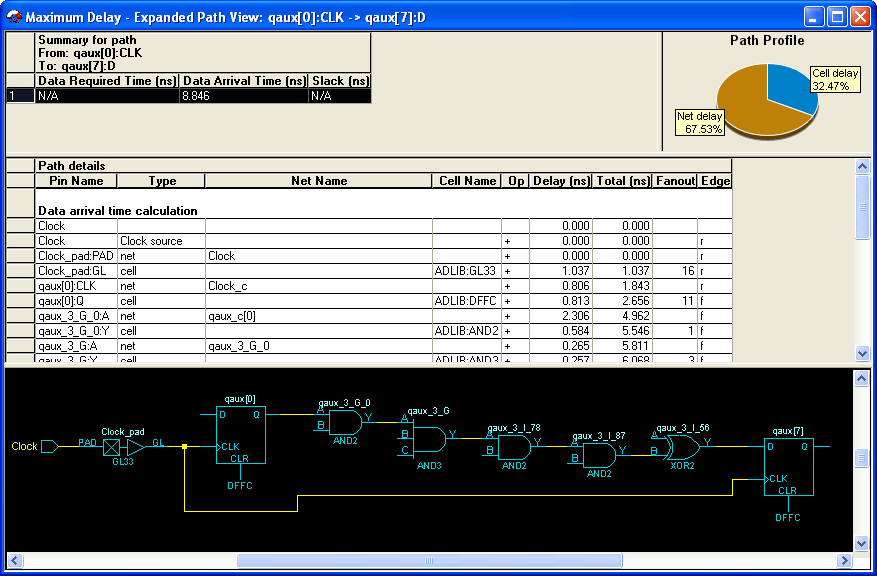Click the schematic horizontal scroll thumb
Viewport: 877px width, 576px height.
point(430,560)
